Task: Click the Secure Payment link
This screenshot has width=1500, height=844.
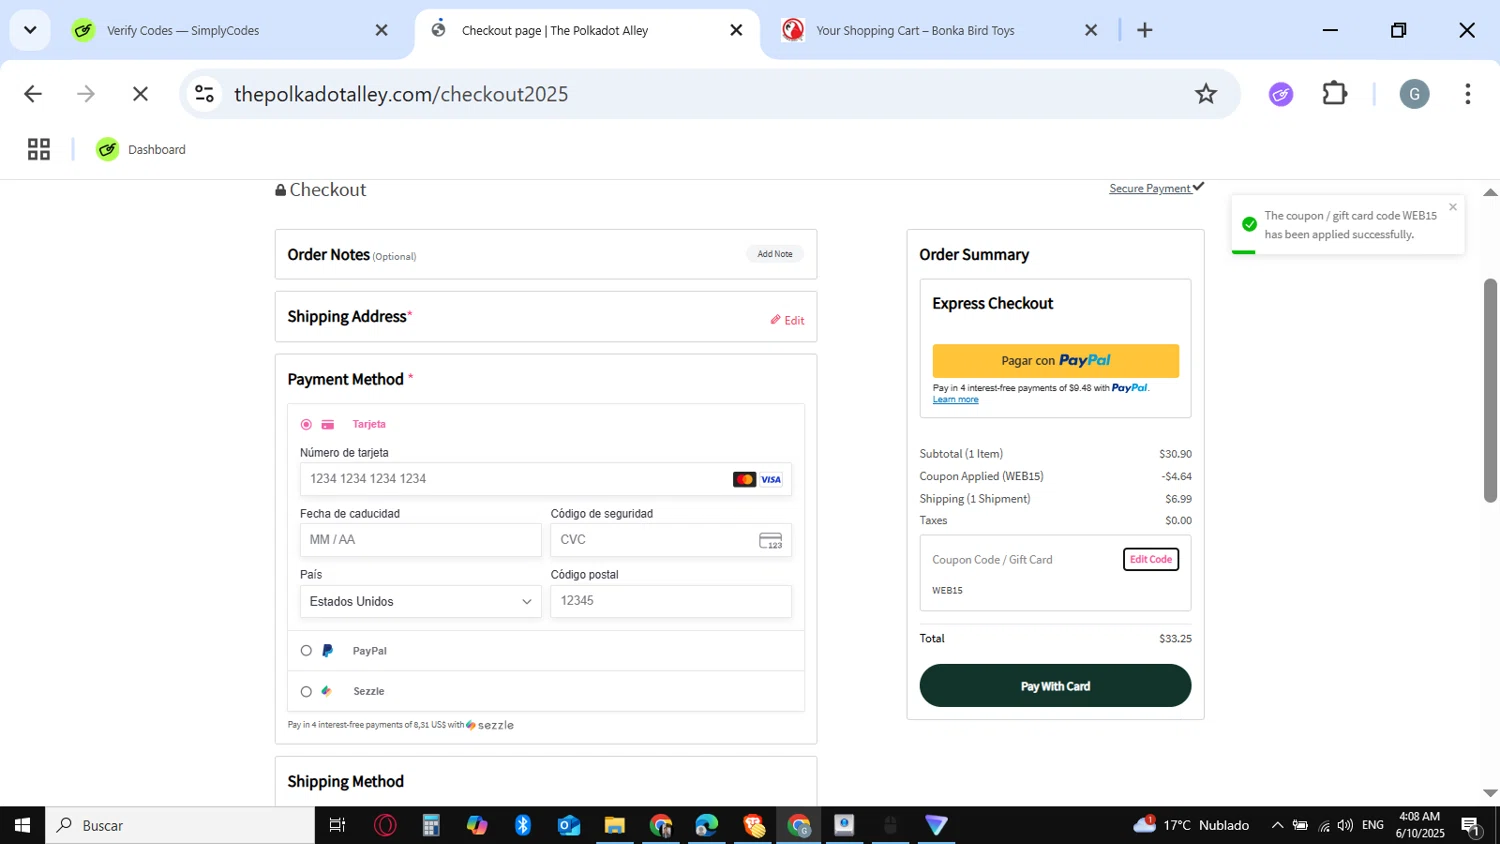Action: tap(1156, 188)
